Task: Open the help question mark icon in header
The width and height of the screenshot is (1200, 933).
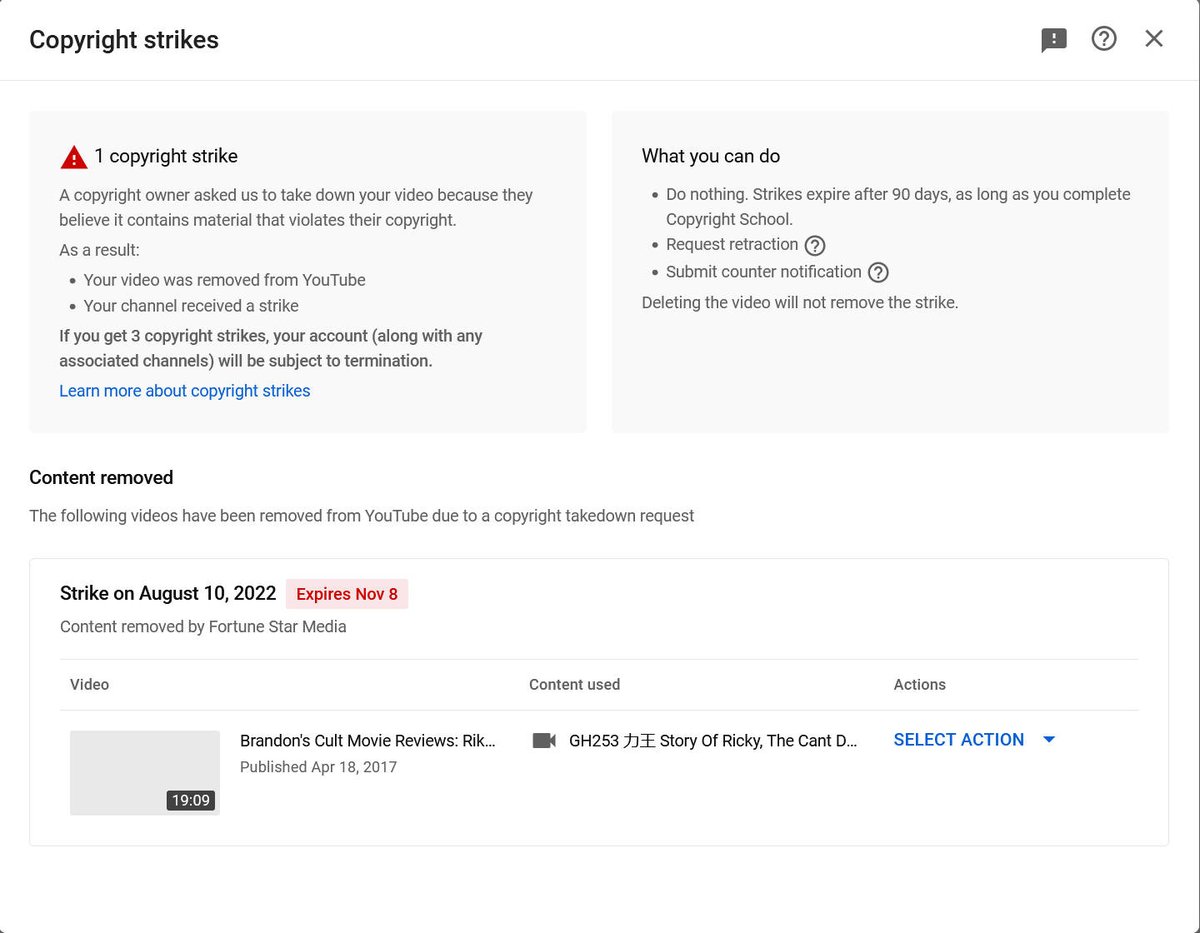Action: click(x=1104, y=39)
